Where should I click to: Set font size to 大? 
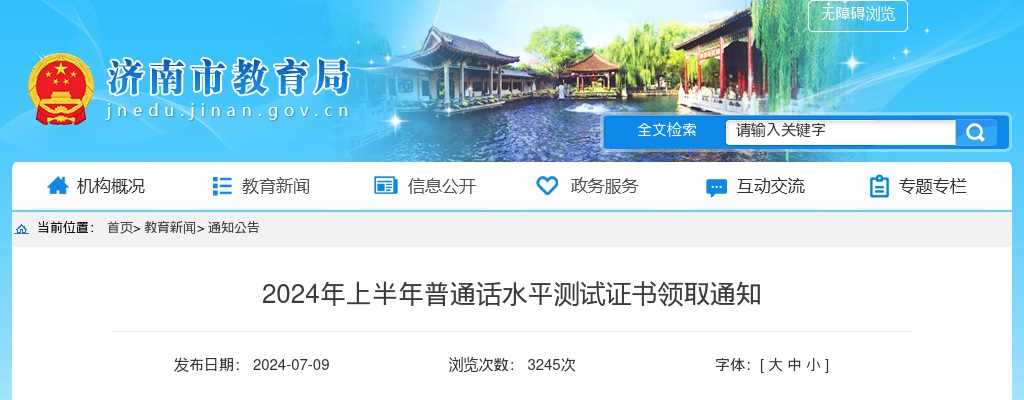coord(775,365)
